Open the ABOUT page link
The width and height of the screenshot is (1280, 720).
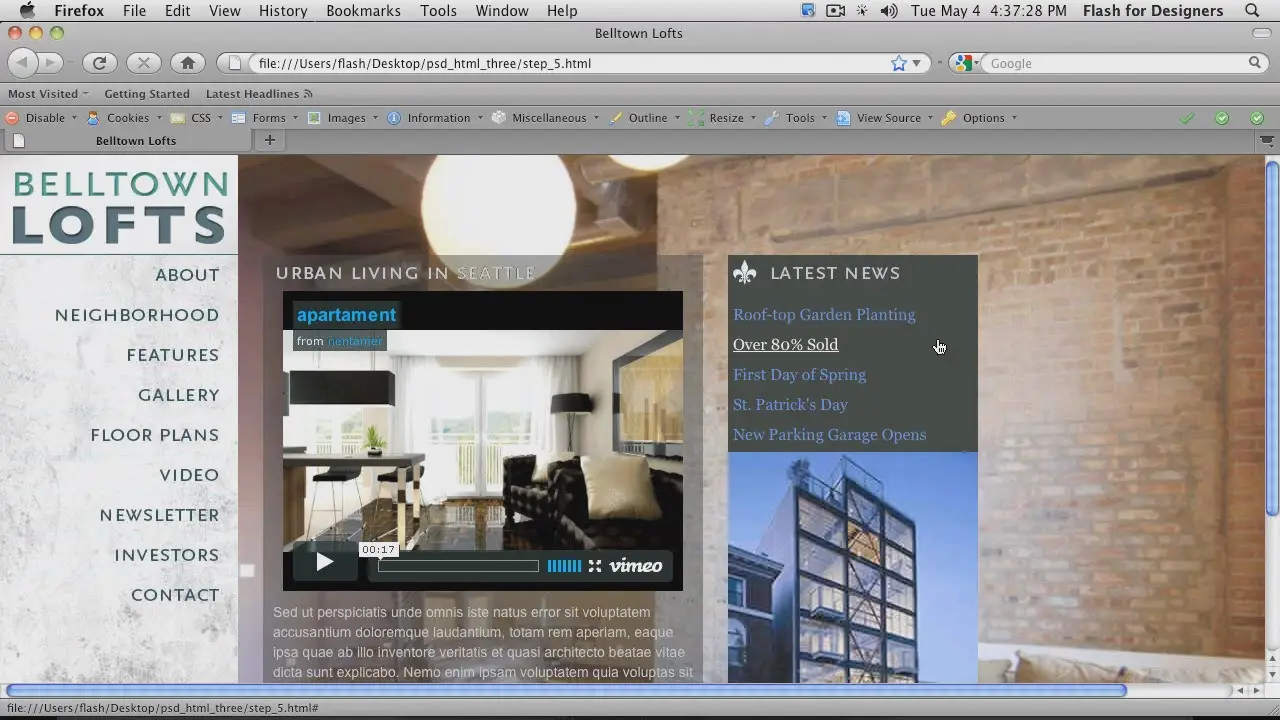[x=187, y=275]
